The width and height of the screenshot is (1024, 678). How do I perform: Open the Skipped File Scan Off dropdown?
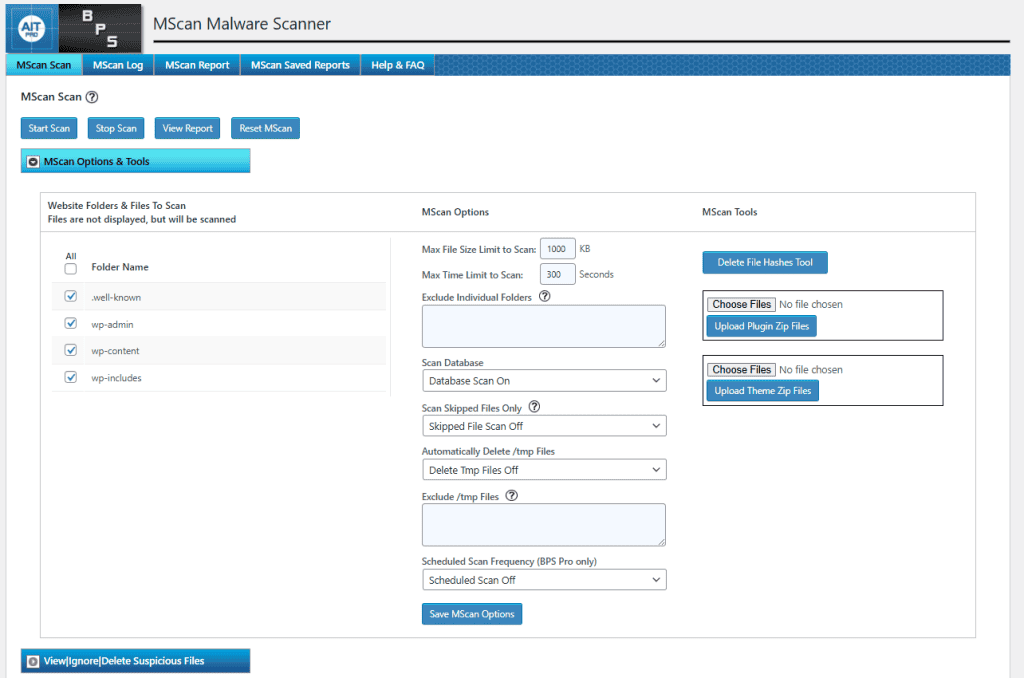point(544,426)
